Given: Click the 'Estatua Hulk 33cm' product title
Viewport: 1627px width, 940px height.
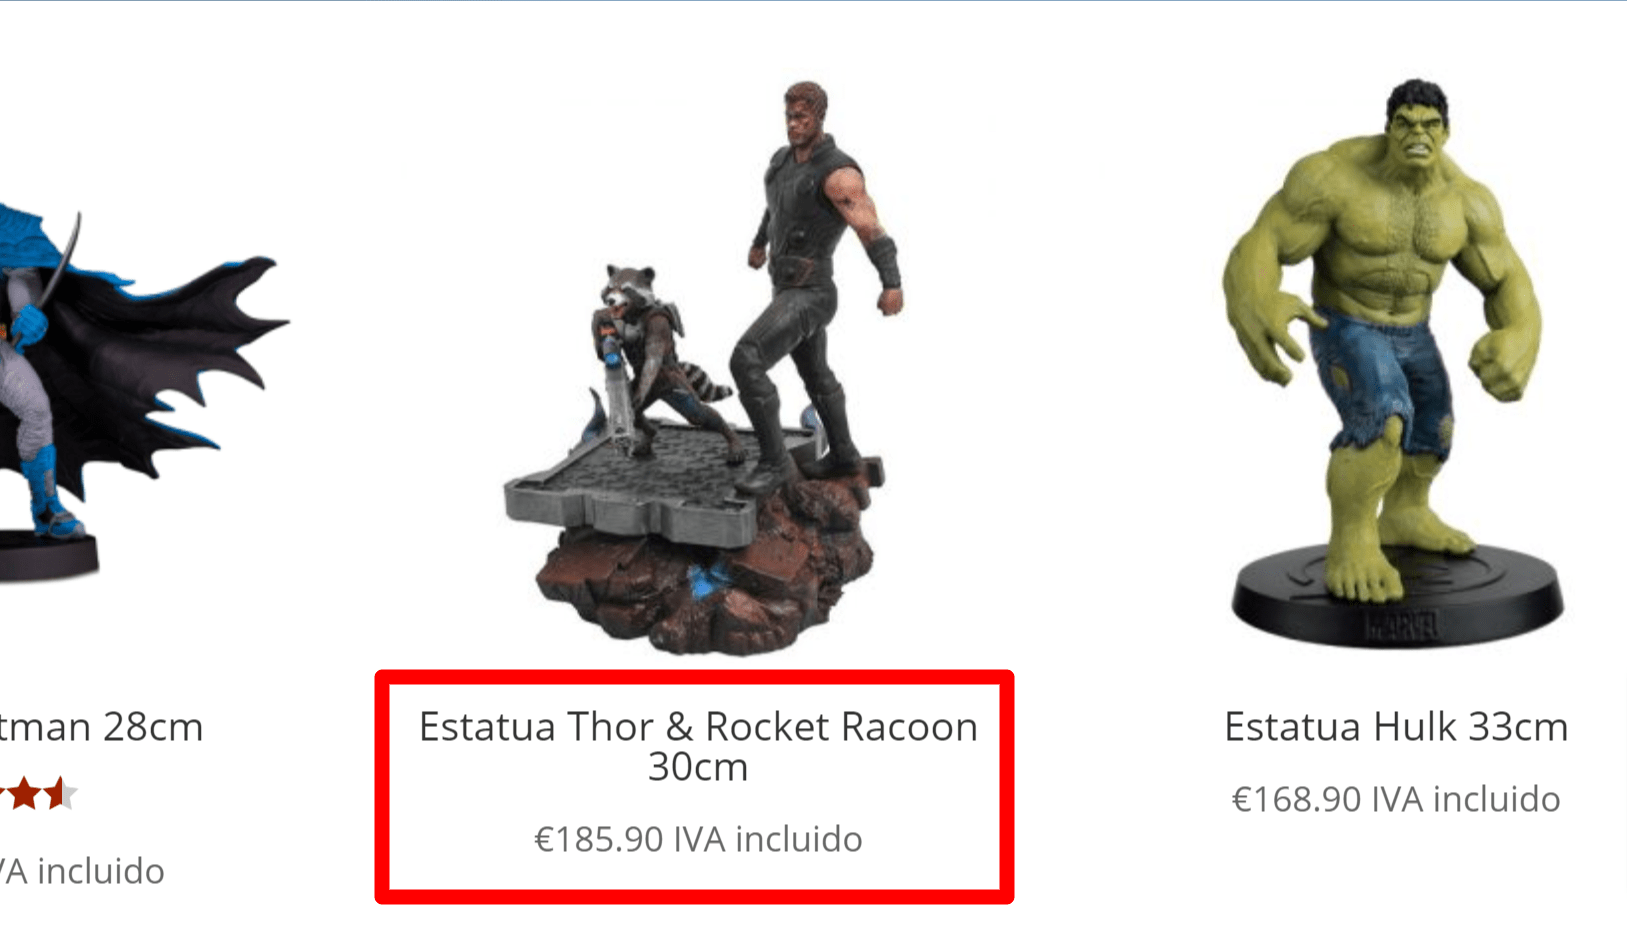Looking at the screenshot, I should coord(1396,727).
